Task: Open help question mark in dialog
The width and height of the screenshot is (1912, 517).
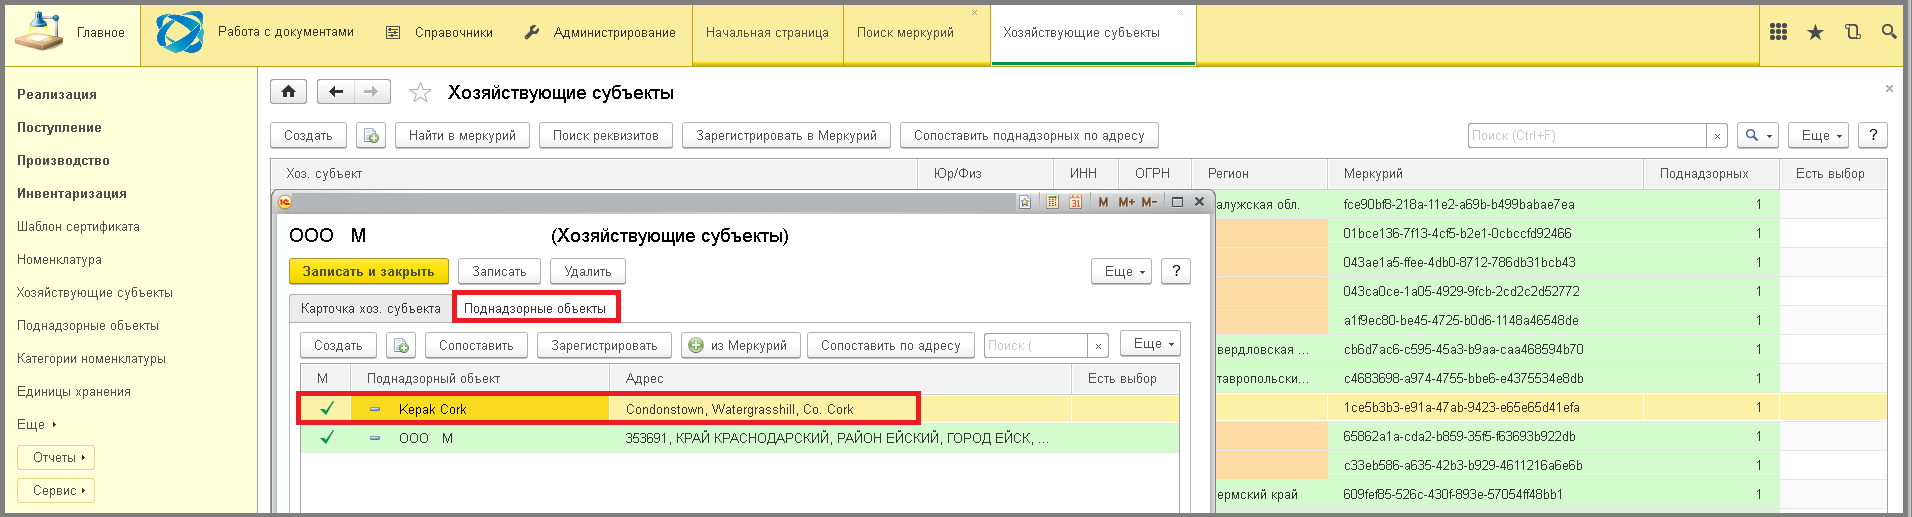Action: [x=1176, y=271]
